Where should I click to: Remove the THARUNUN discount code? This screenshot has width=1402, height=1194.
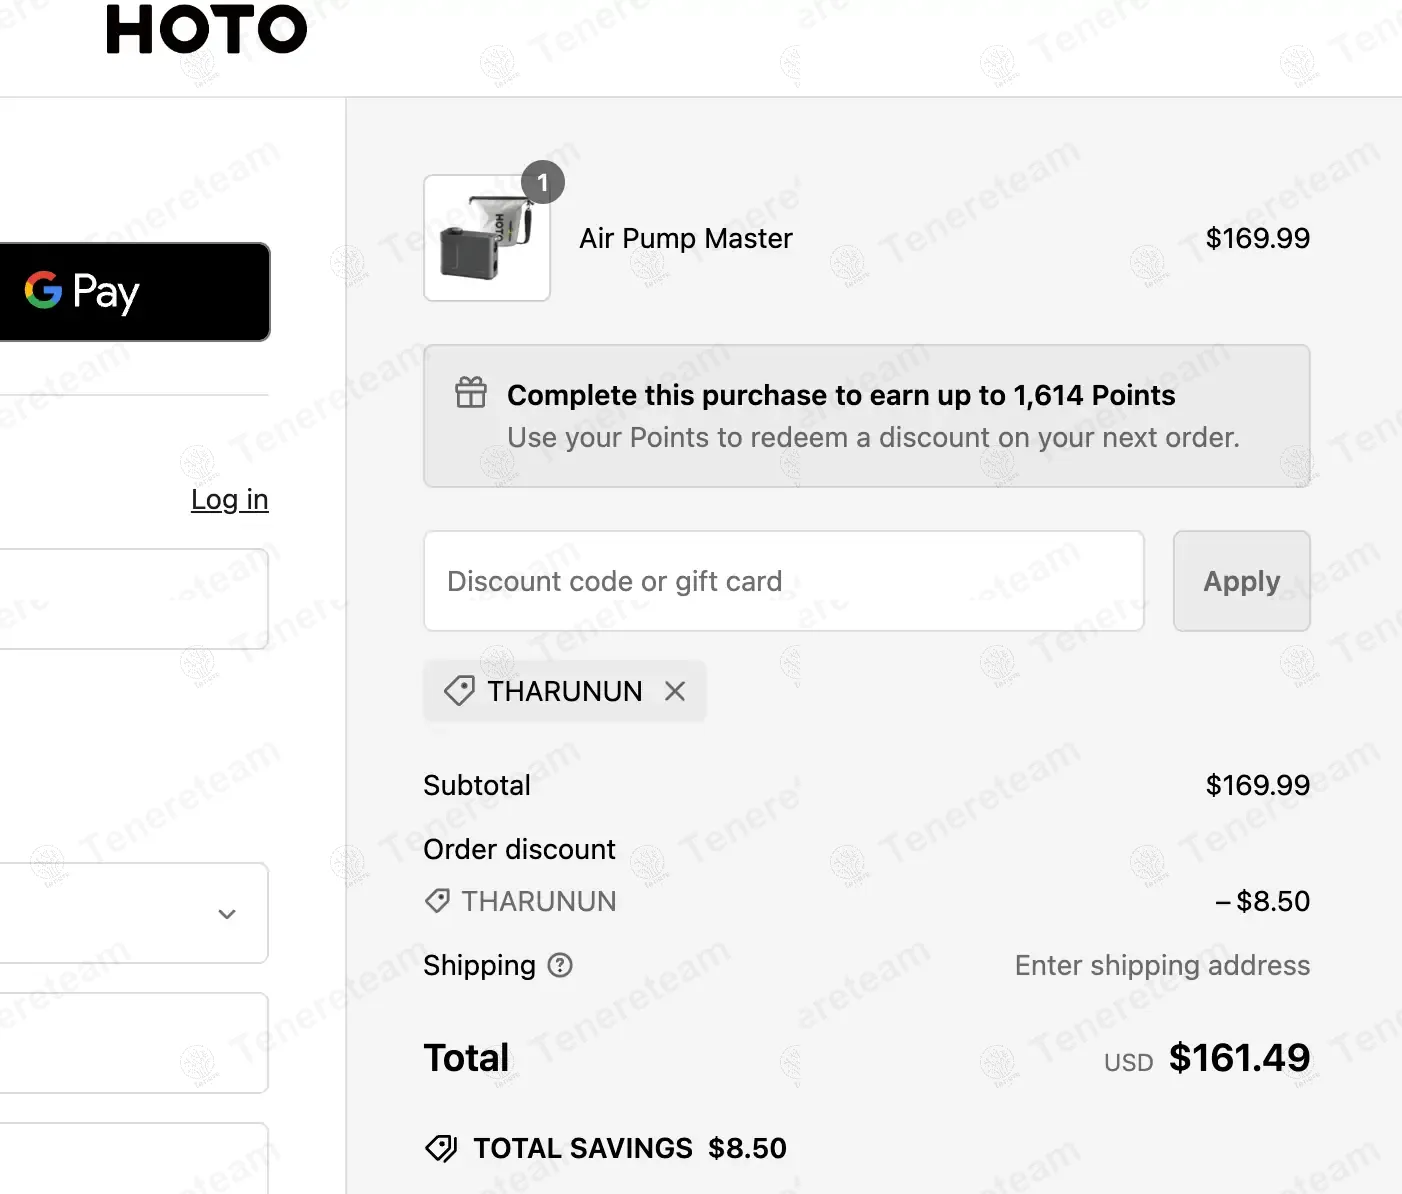pos(675,691)
